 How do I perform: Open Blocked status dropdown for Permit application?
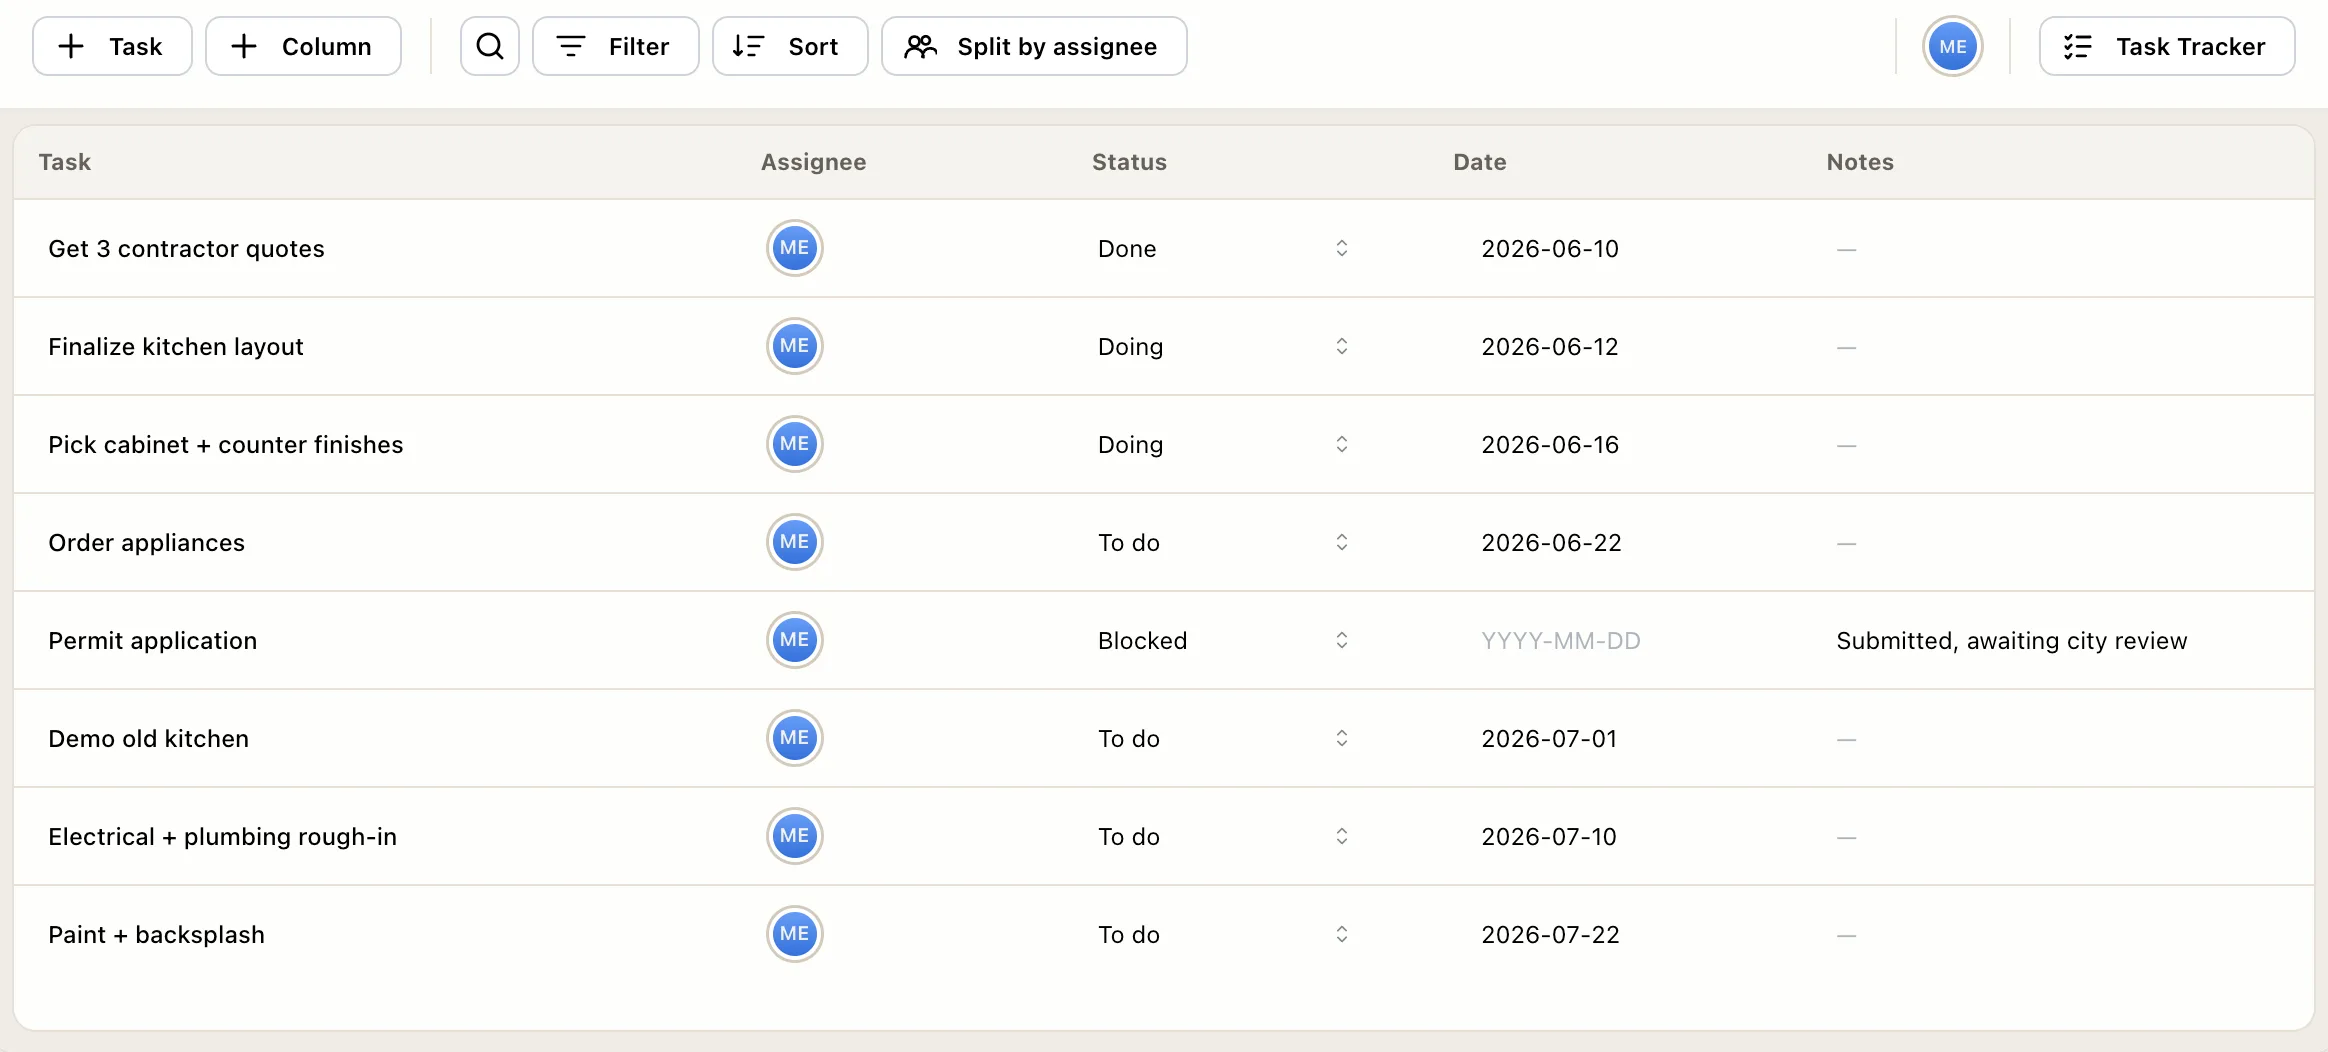click(1224, 640)
